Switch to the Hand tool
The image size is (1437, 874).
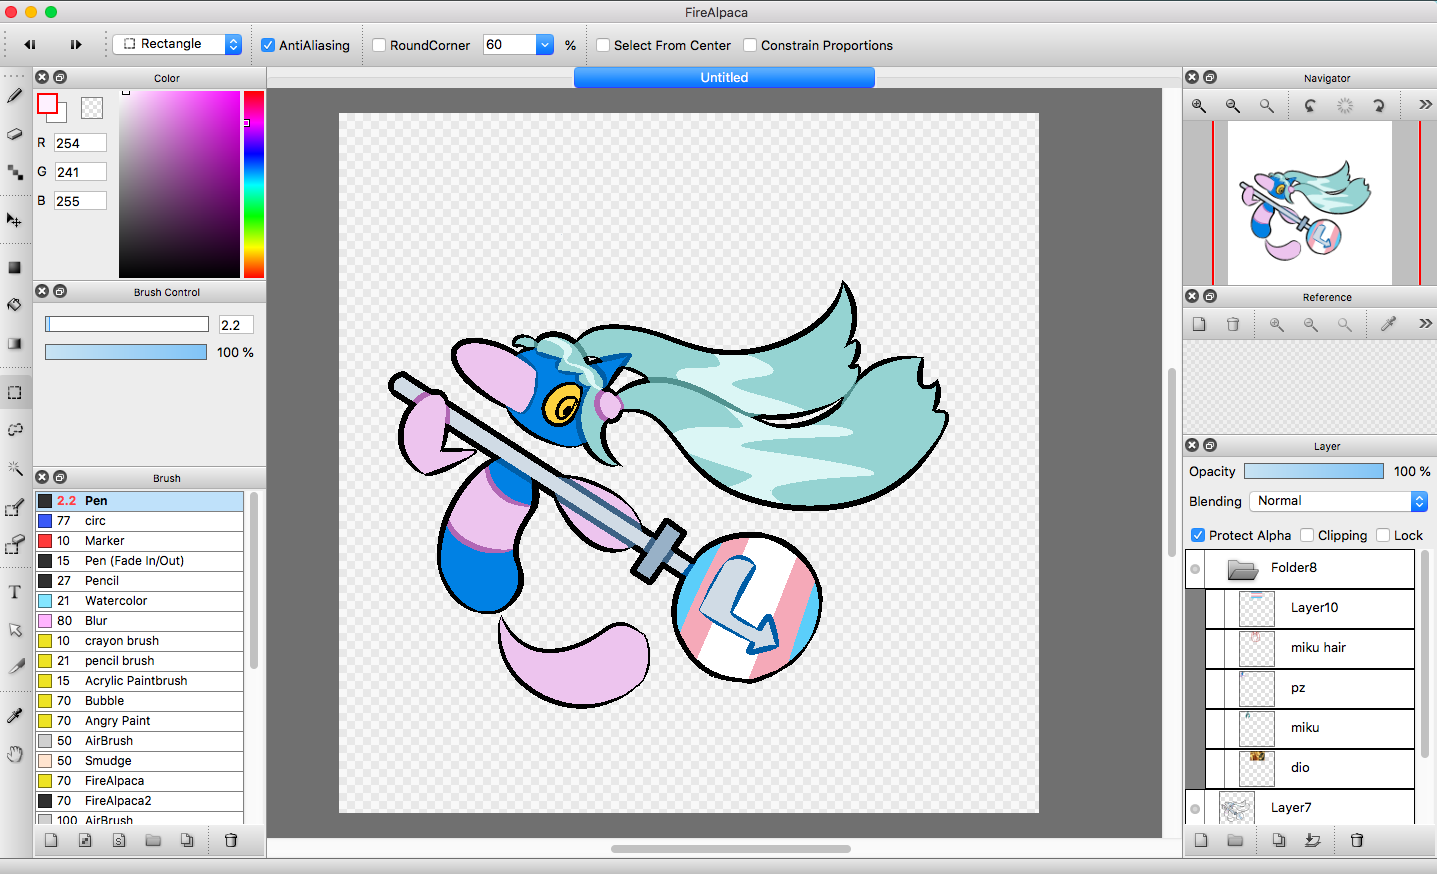[14, 754]
